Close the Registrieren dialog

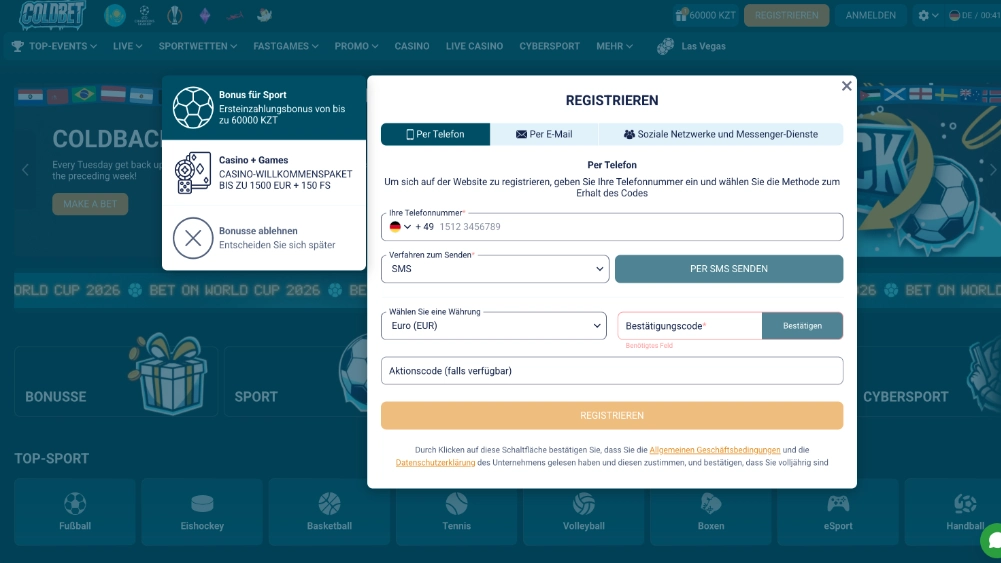(x=847, y=86)
